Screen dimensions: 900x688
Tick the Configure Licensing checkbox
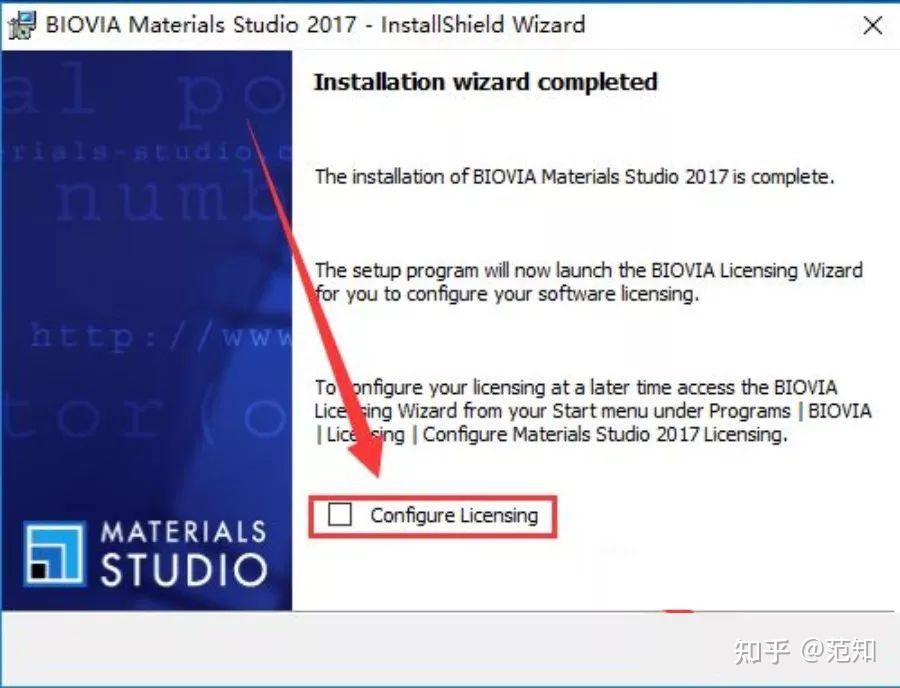tap(340, 514)
